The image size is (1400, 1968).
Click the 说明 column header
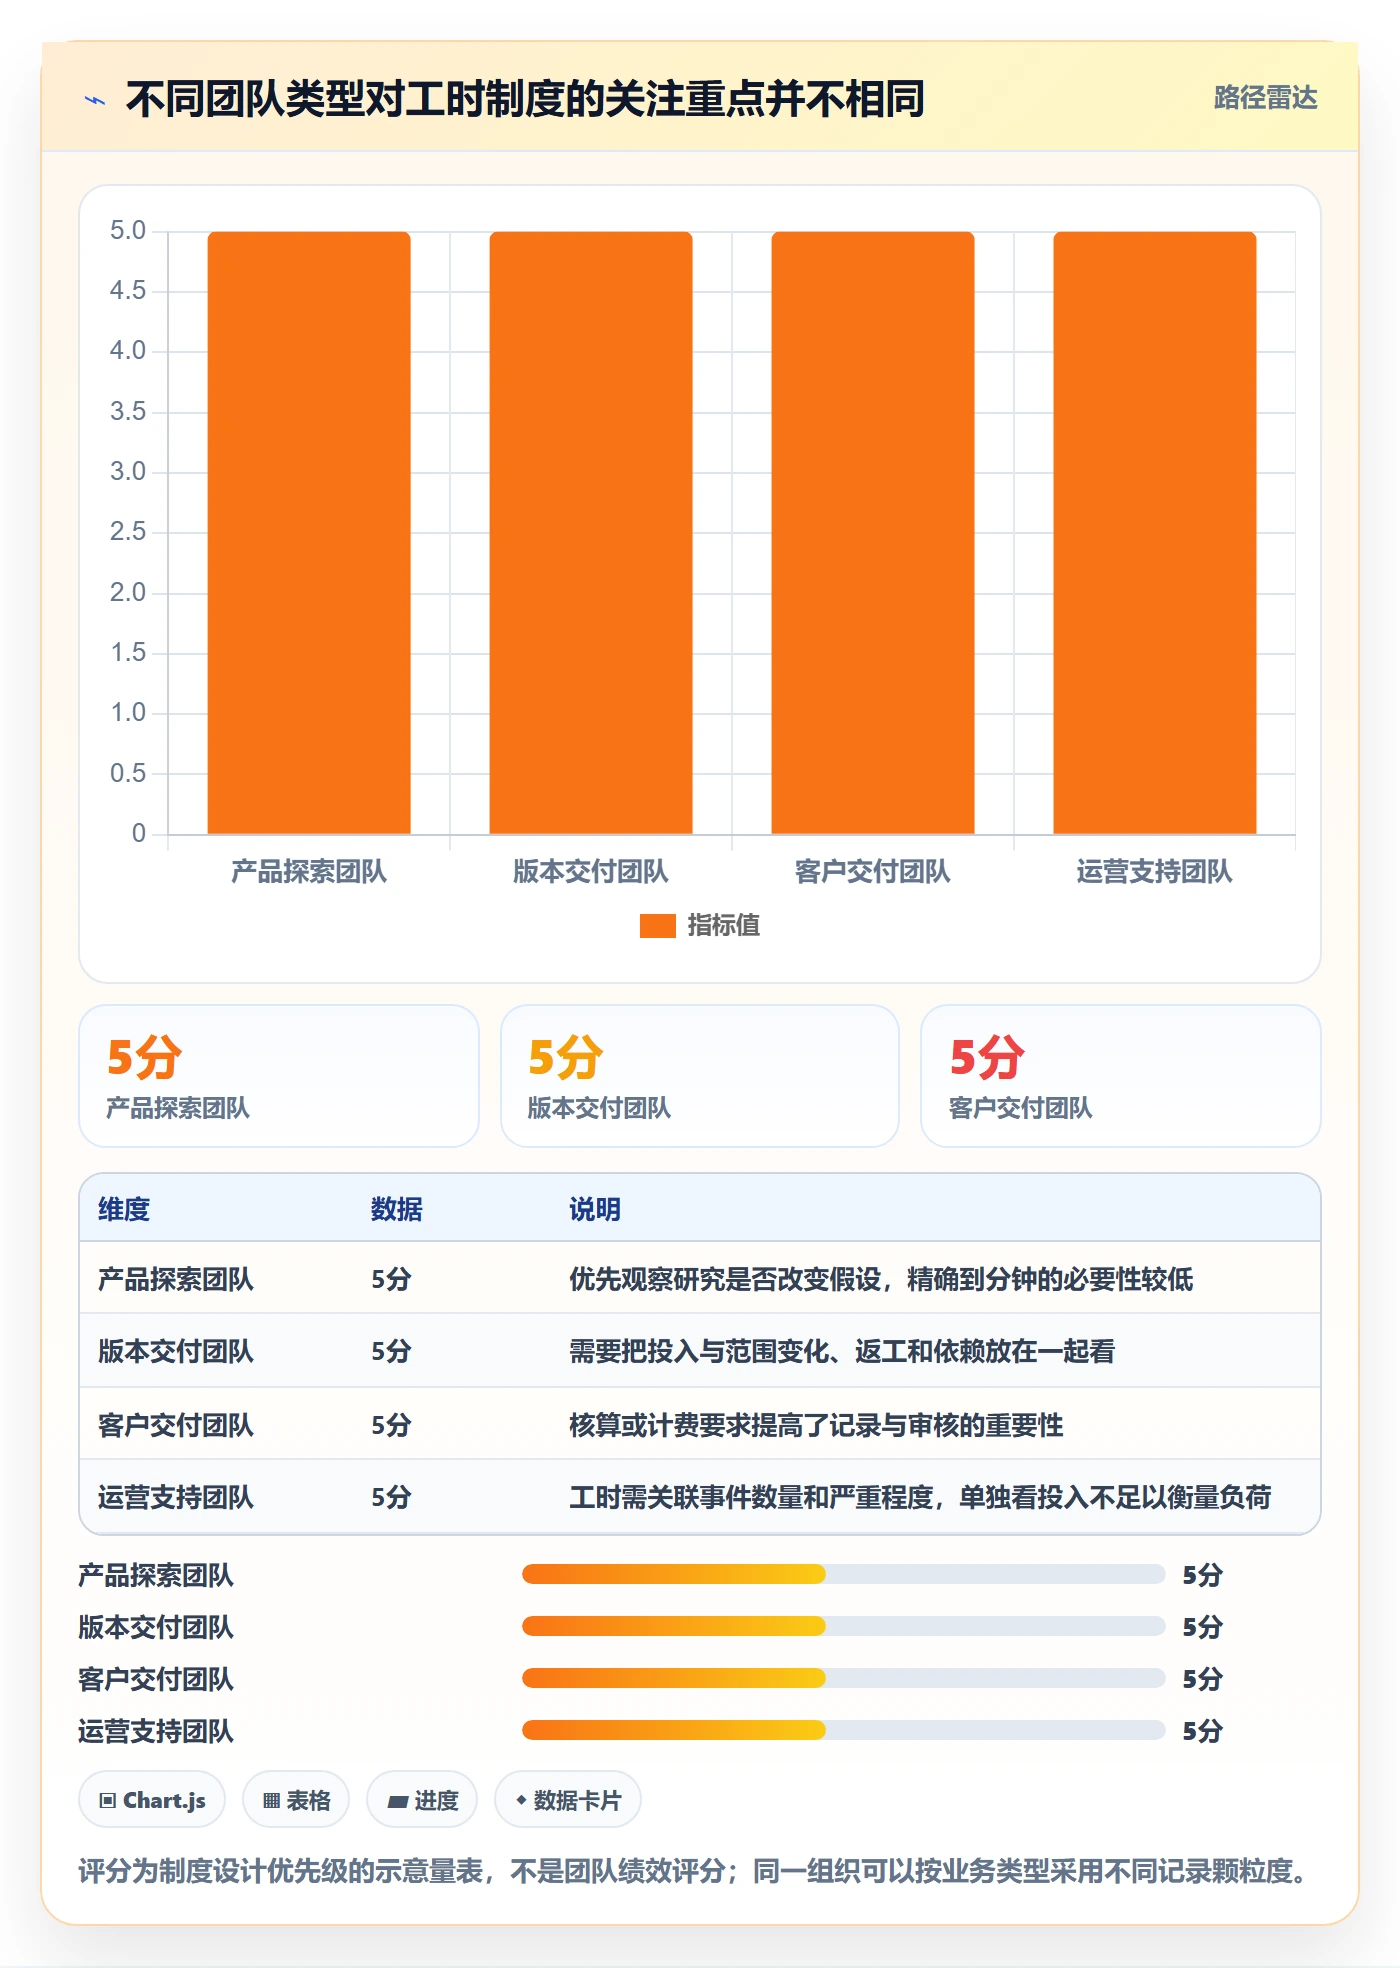click(x=595, y=1209)
